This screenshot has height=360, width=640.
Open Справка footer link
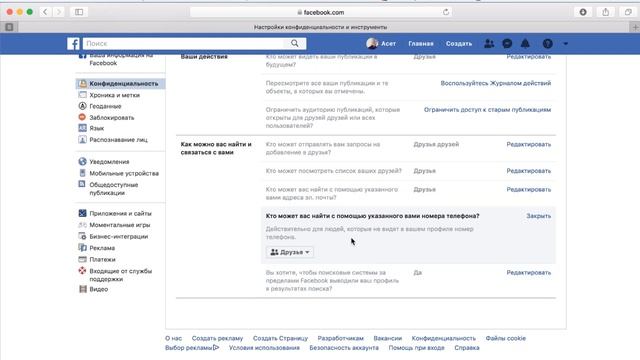(467, 348)
